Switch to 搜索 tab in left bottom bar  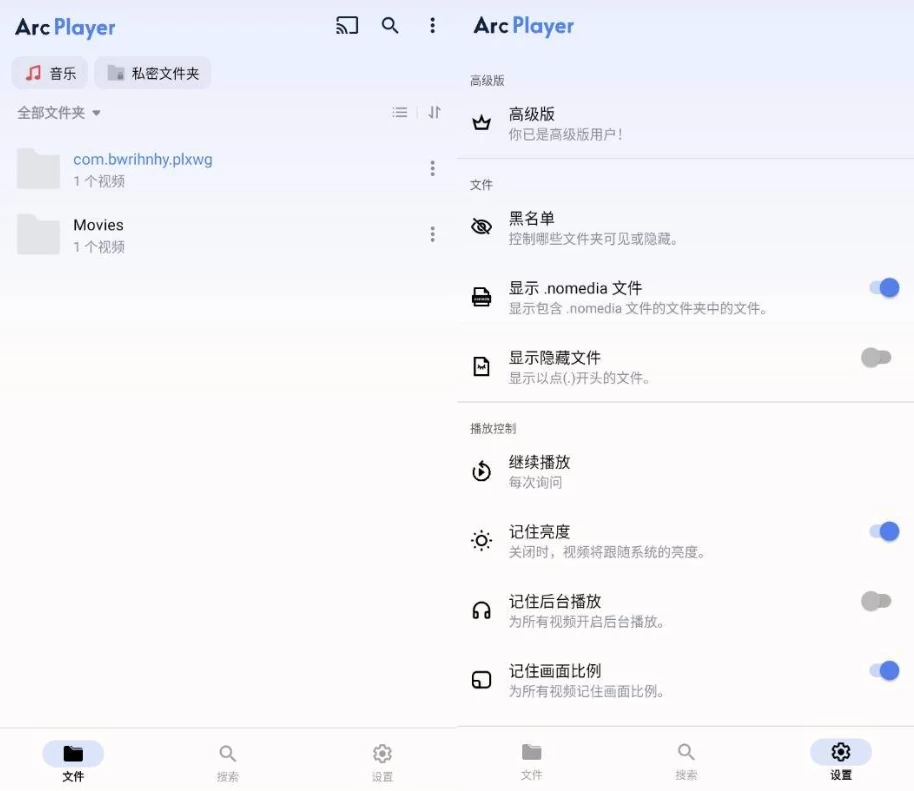(x=228, y=762)
